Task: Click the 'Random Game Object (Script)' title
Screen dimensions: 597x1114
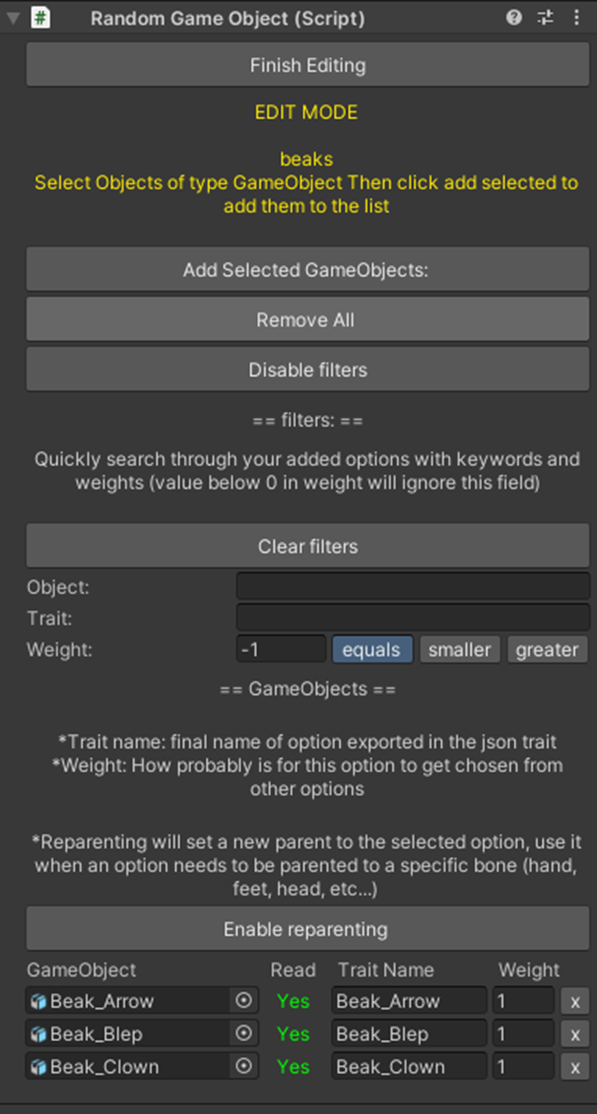Action: tap(227, 18)
